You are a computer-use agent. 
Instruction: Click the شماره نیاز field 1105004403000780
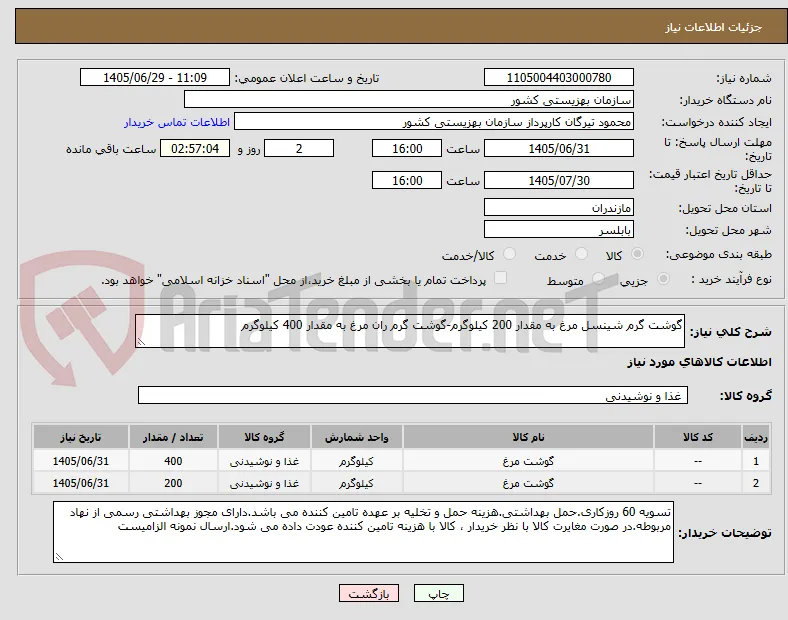559,77
